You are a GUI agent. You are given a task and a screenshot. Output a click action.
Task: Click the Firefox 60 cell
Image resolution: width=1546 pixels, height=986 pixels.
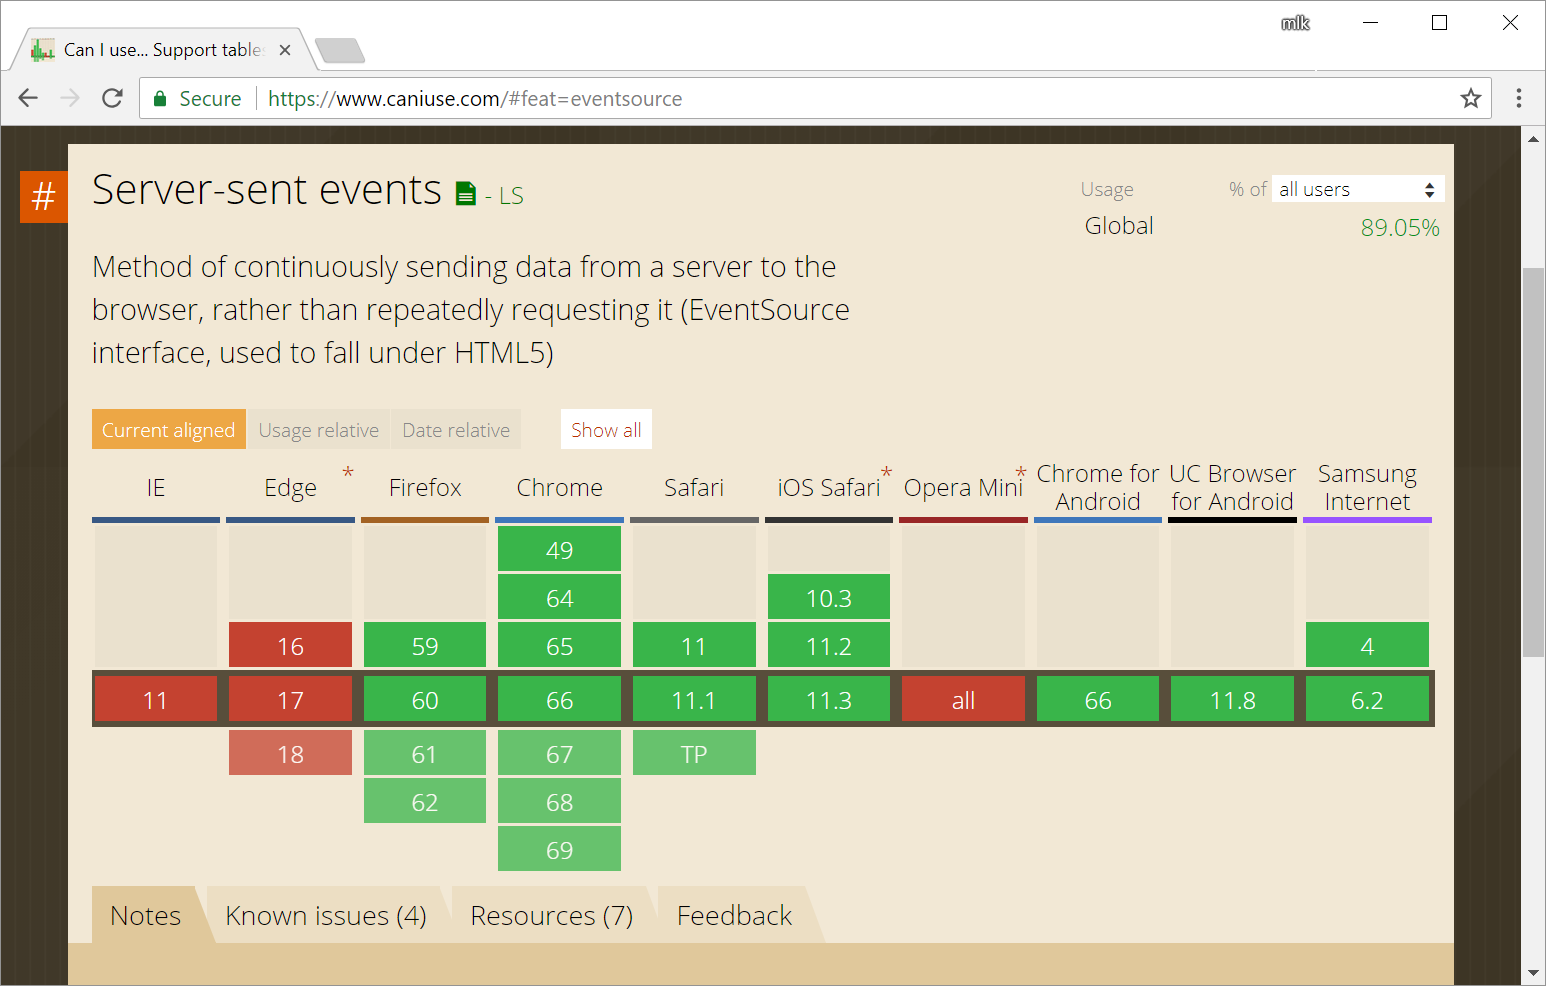[x=425, y=699]
